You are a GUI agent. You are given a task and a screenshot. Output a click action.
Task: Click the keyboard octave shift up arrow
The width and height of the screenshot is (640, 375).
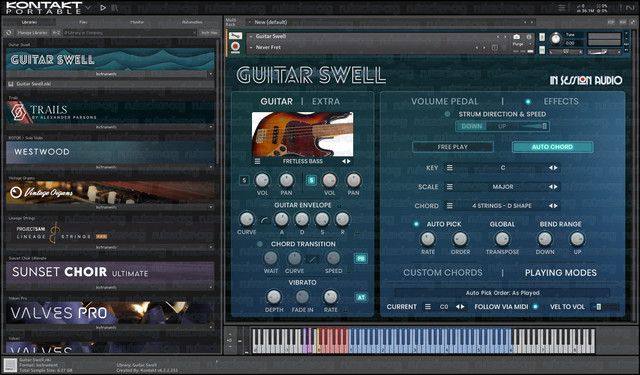(x=229, y=334)
